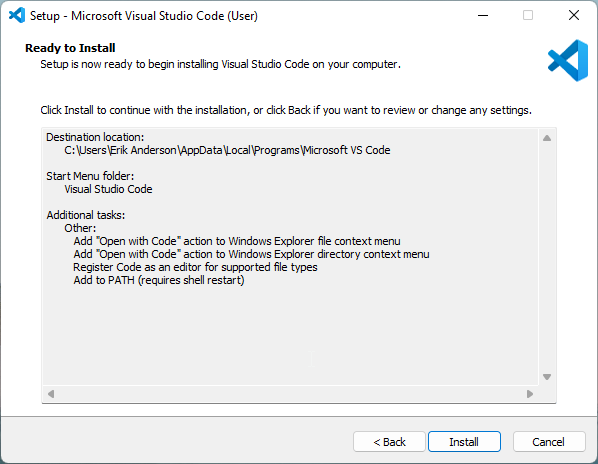Click the destination location path text
The image size is (598, 464).
(x=227, y=150)
